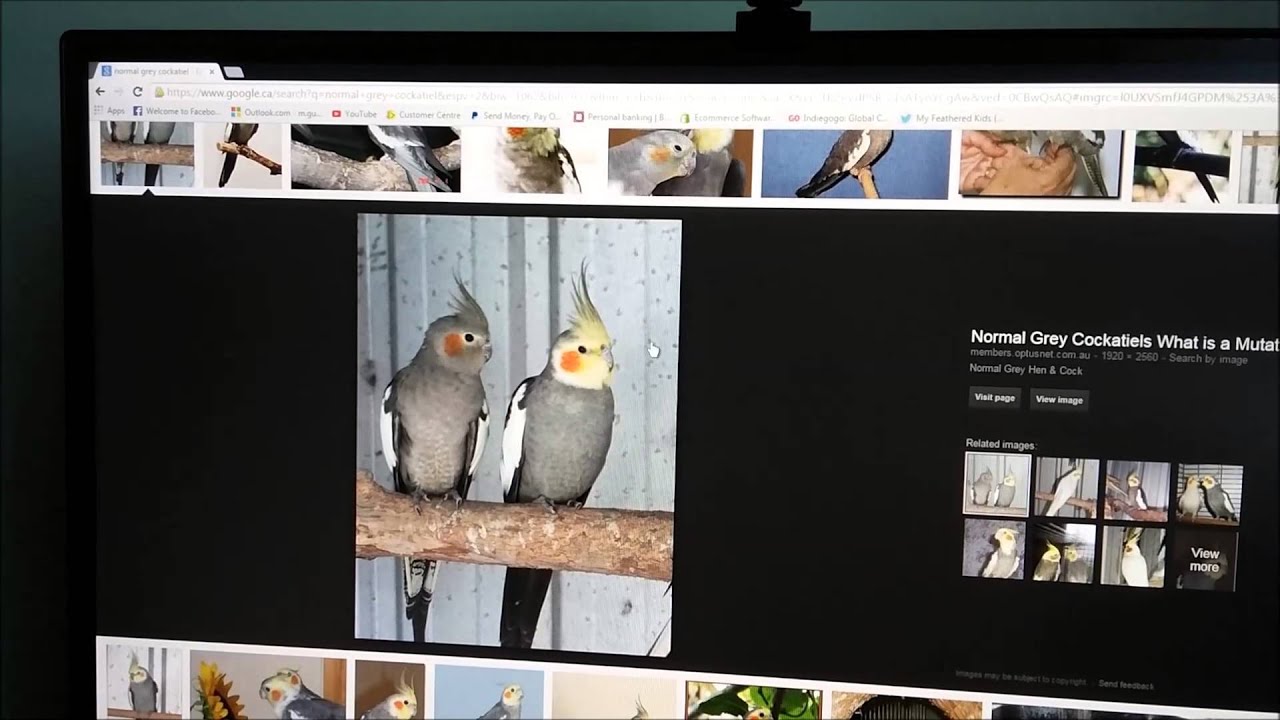Open the Customer Centre bookmark
This screenshot has width=1280, height=720.
click(423, 115)
